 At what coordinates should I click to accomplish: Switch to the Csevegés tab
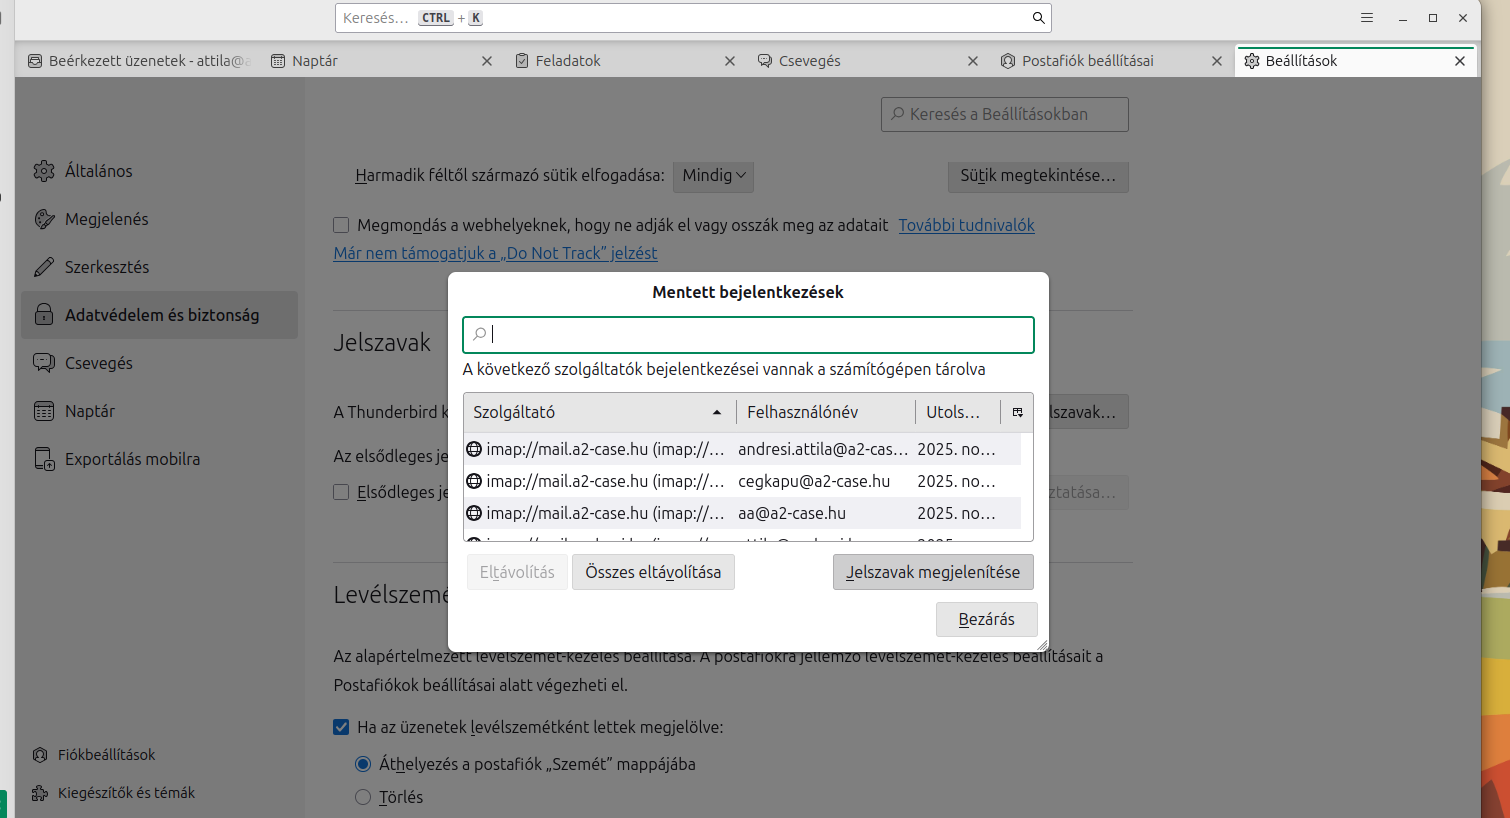809,61
